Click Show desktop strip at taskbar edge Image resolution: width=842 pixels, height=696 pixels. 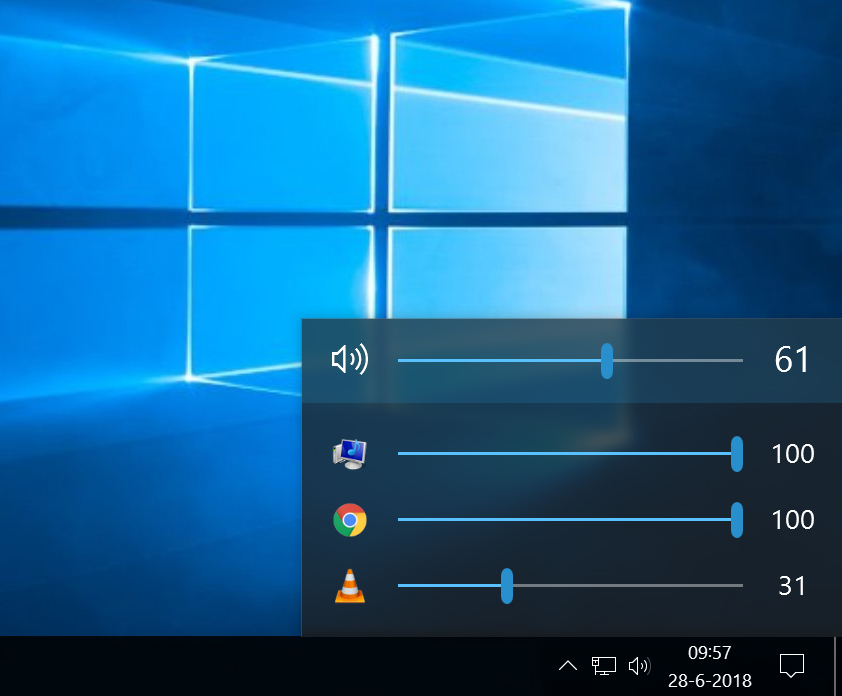tap(838, 666)
